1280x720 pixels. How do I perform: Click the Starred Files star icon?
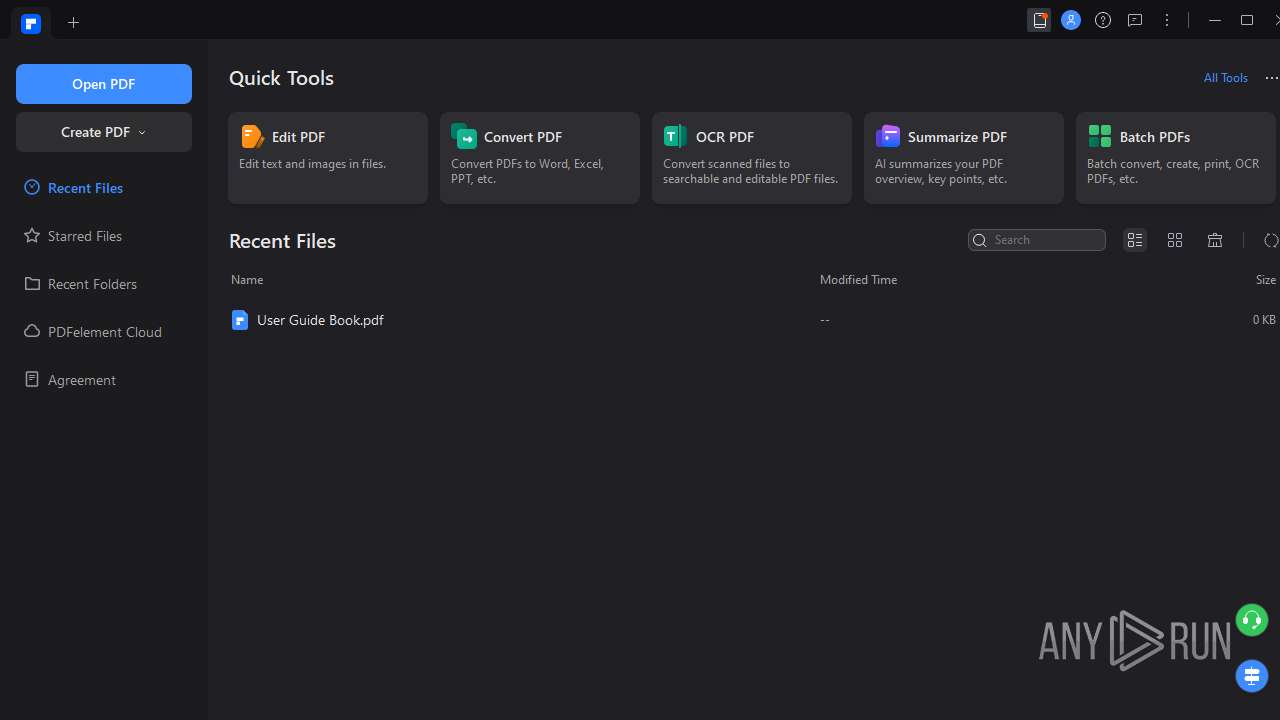(x=32, y=235)
